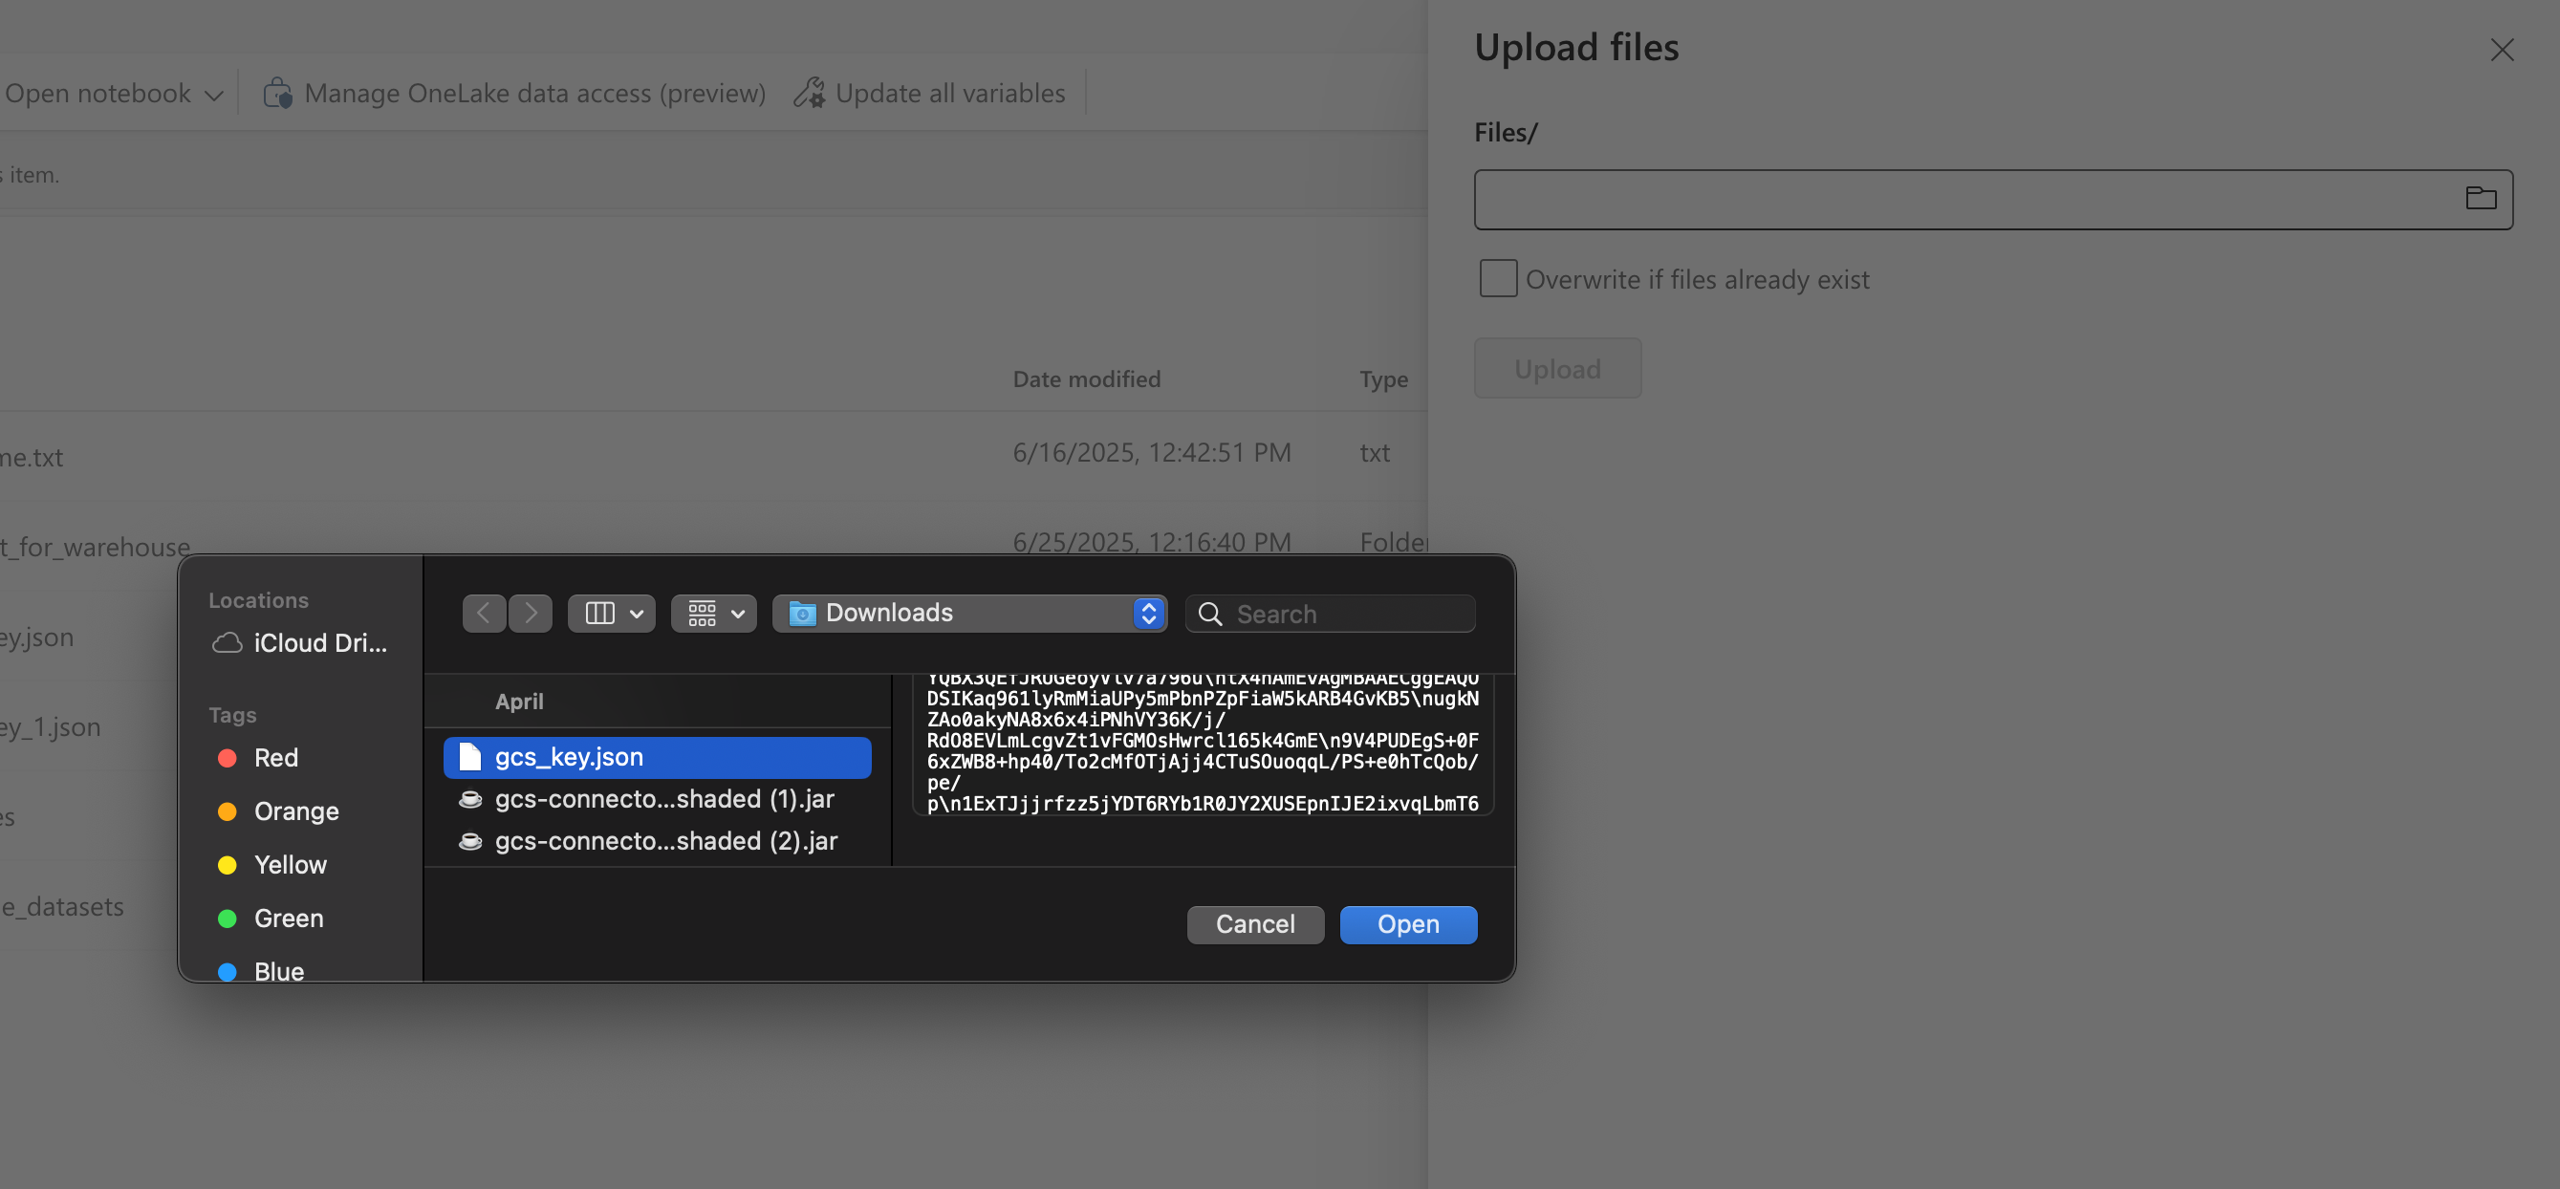Close the Upload files panel
Image resolution: width=2560 pixels, height=1189 pixels.
tap(2501, 50)
